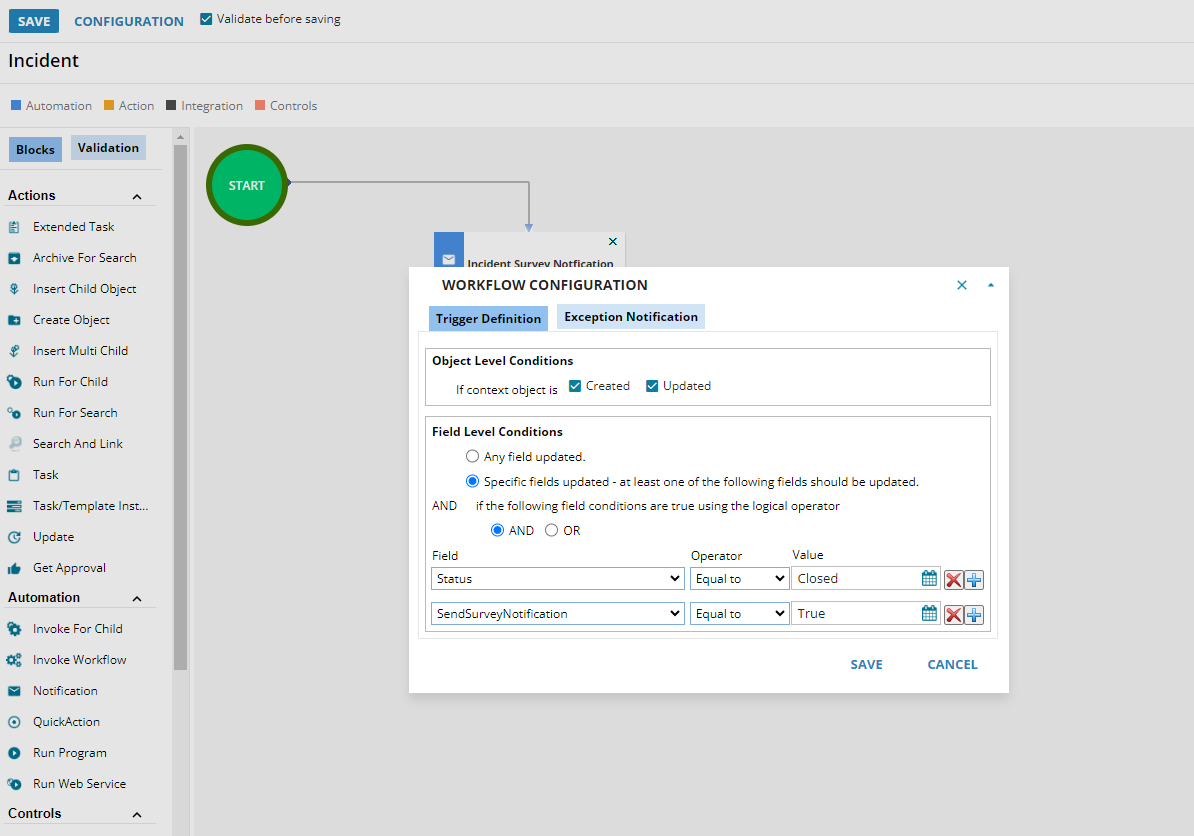Screen dimensions: 1194x836
Task: Open operator dropdown for SendSurveyNotification row
Action: coord(739,614)
